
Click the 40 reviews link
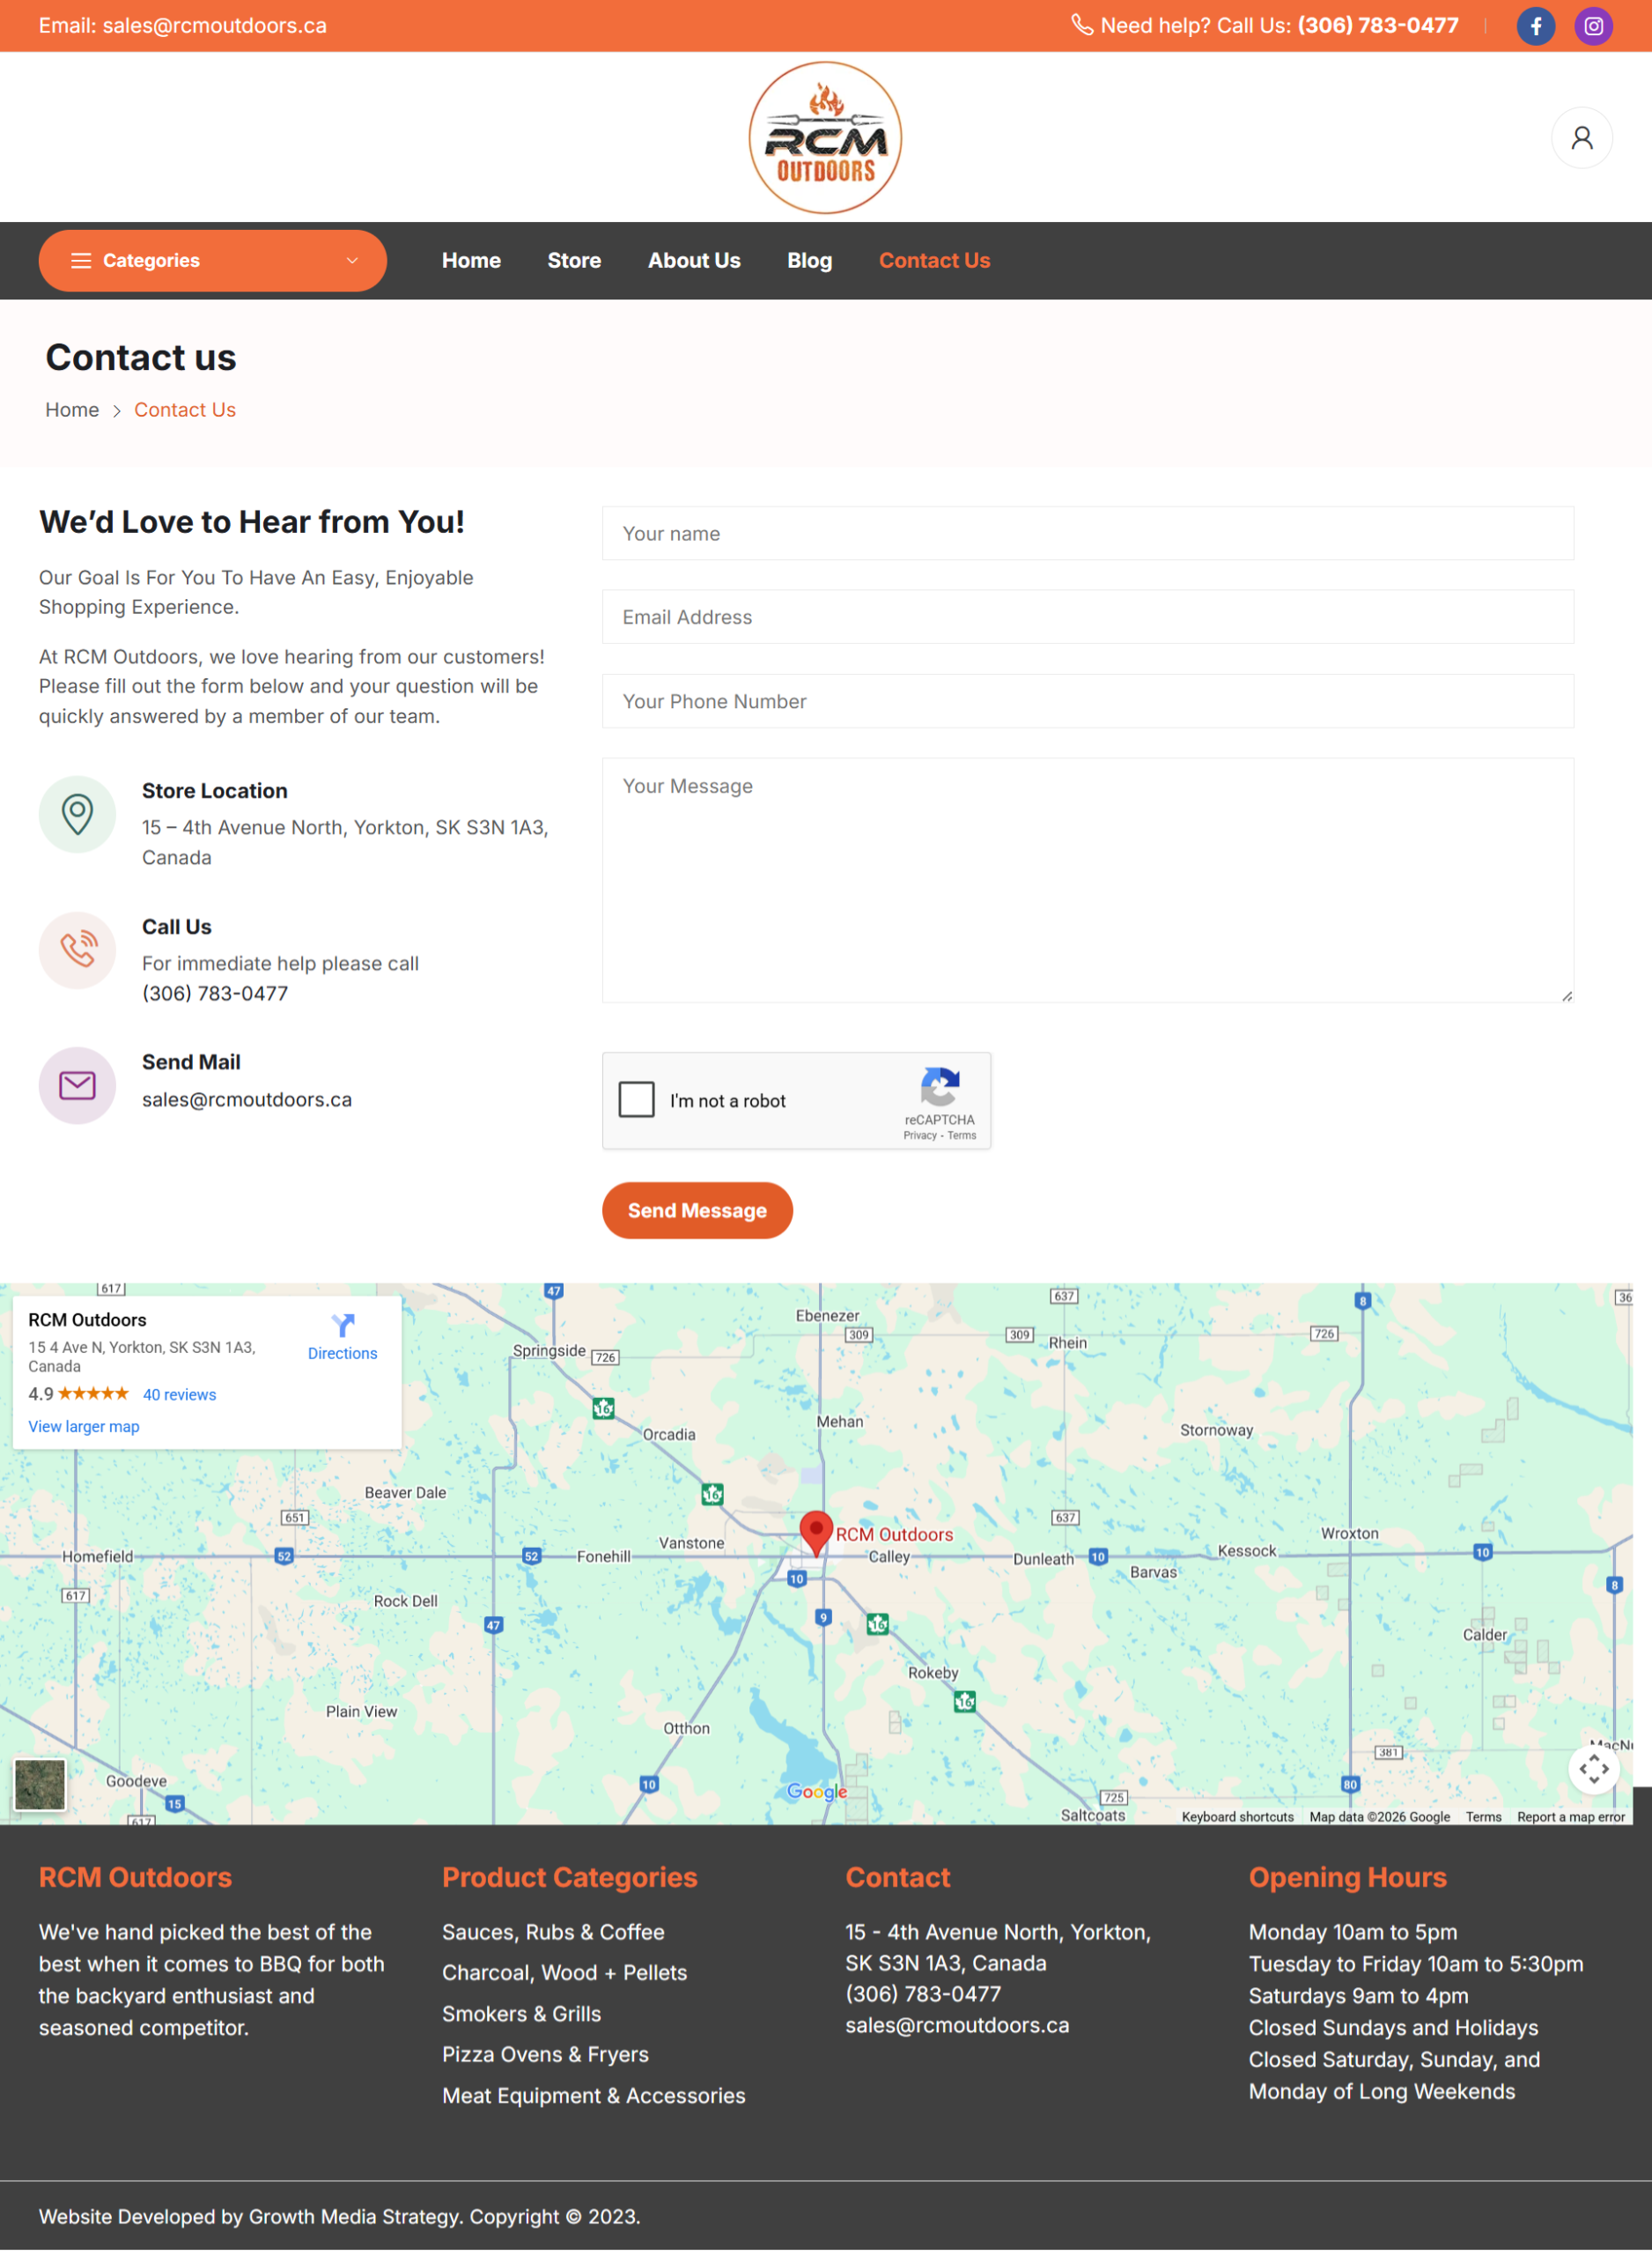(179, 1394)
